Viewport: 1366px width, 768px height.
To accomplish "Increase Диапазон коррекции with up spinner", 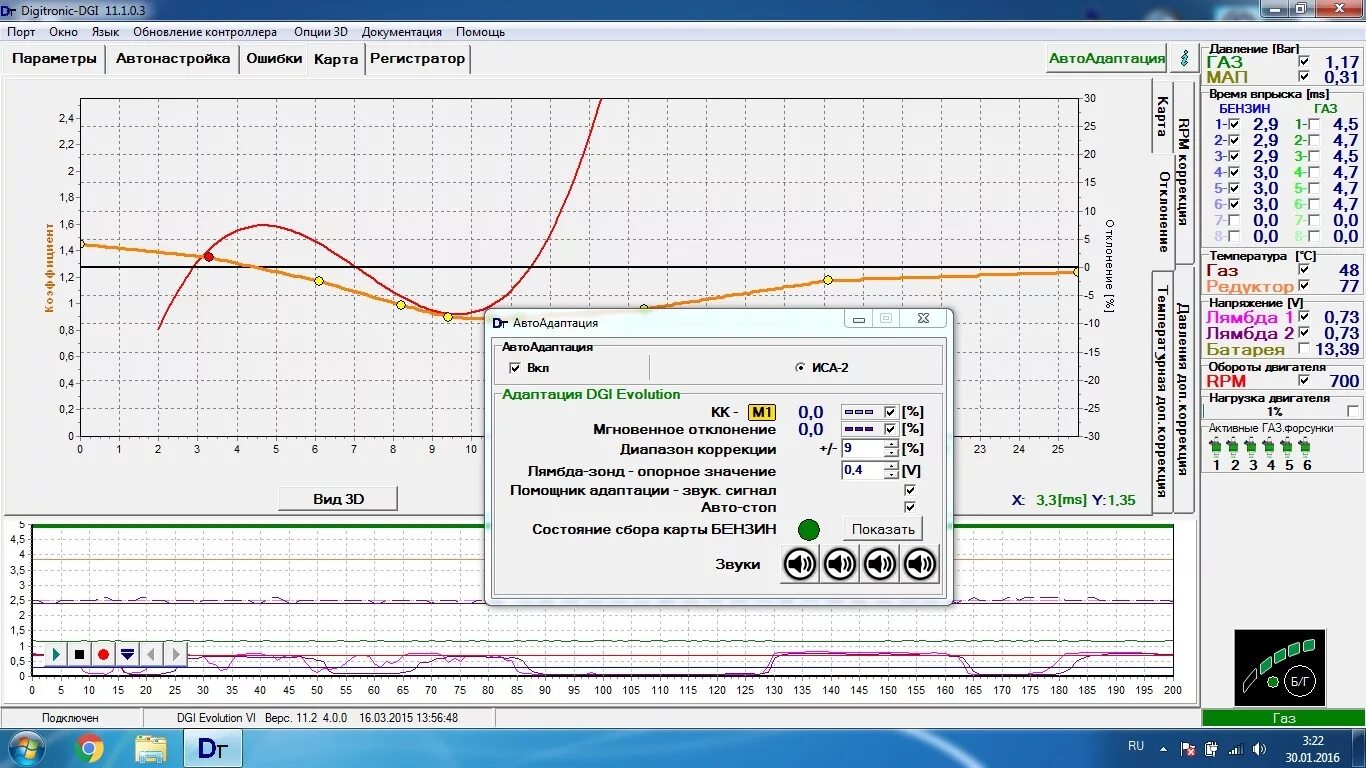I will point(891,444).
